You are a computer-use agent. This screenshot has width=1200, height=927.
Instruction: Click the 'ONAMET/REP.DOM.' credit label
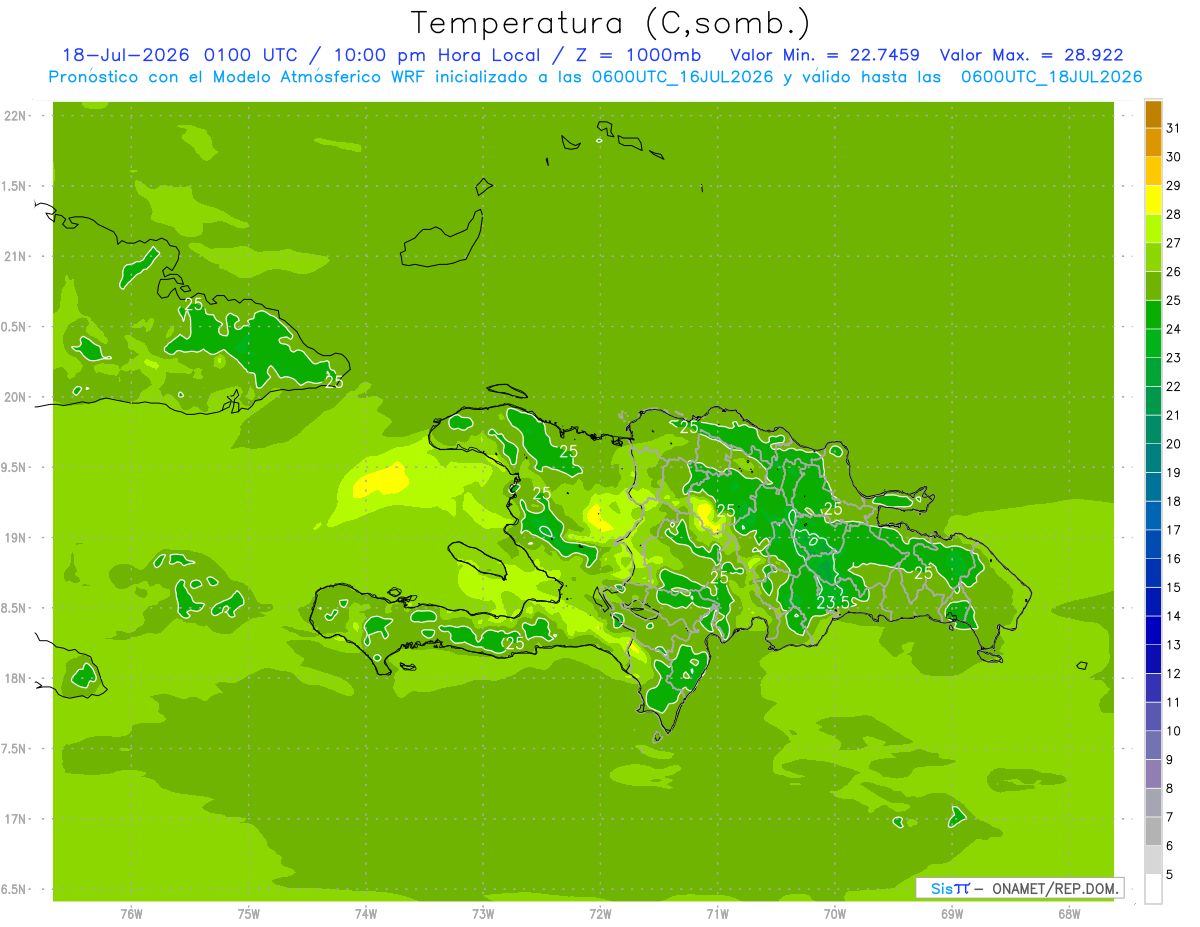(x=1056, y=888)
